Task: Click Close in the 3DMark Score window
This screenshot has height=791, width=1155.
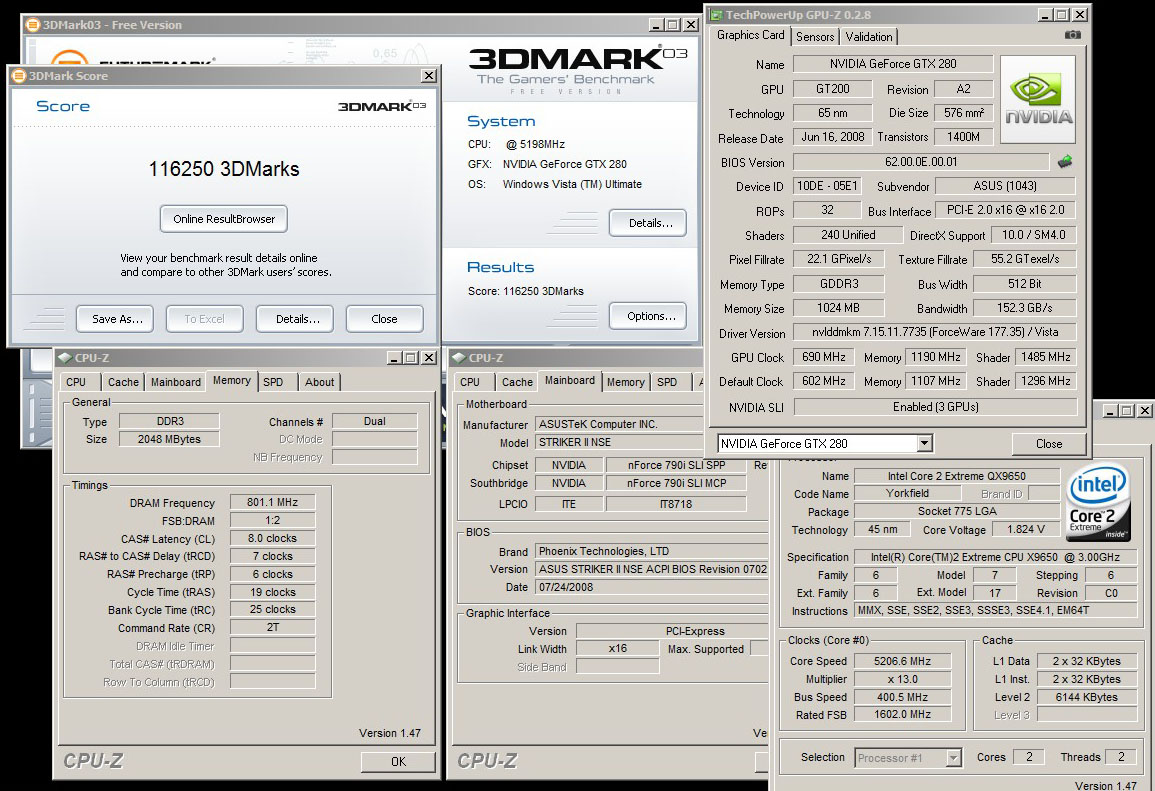Action: click(x=385, y=319)
